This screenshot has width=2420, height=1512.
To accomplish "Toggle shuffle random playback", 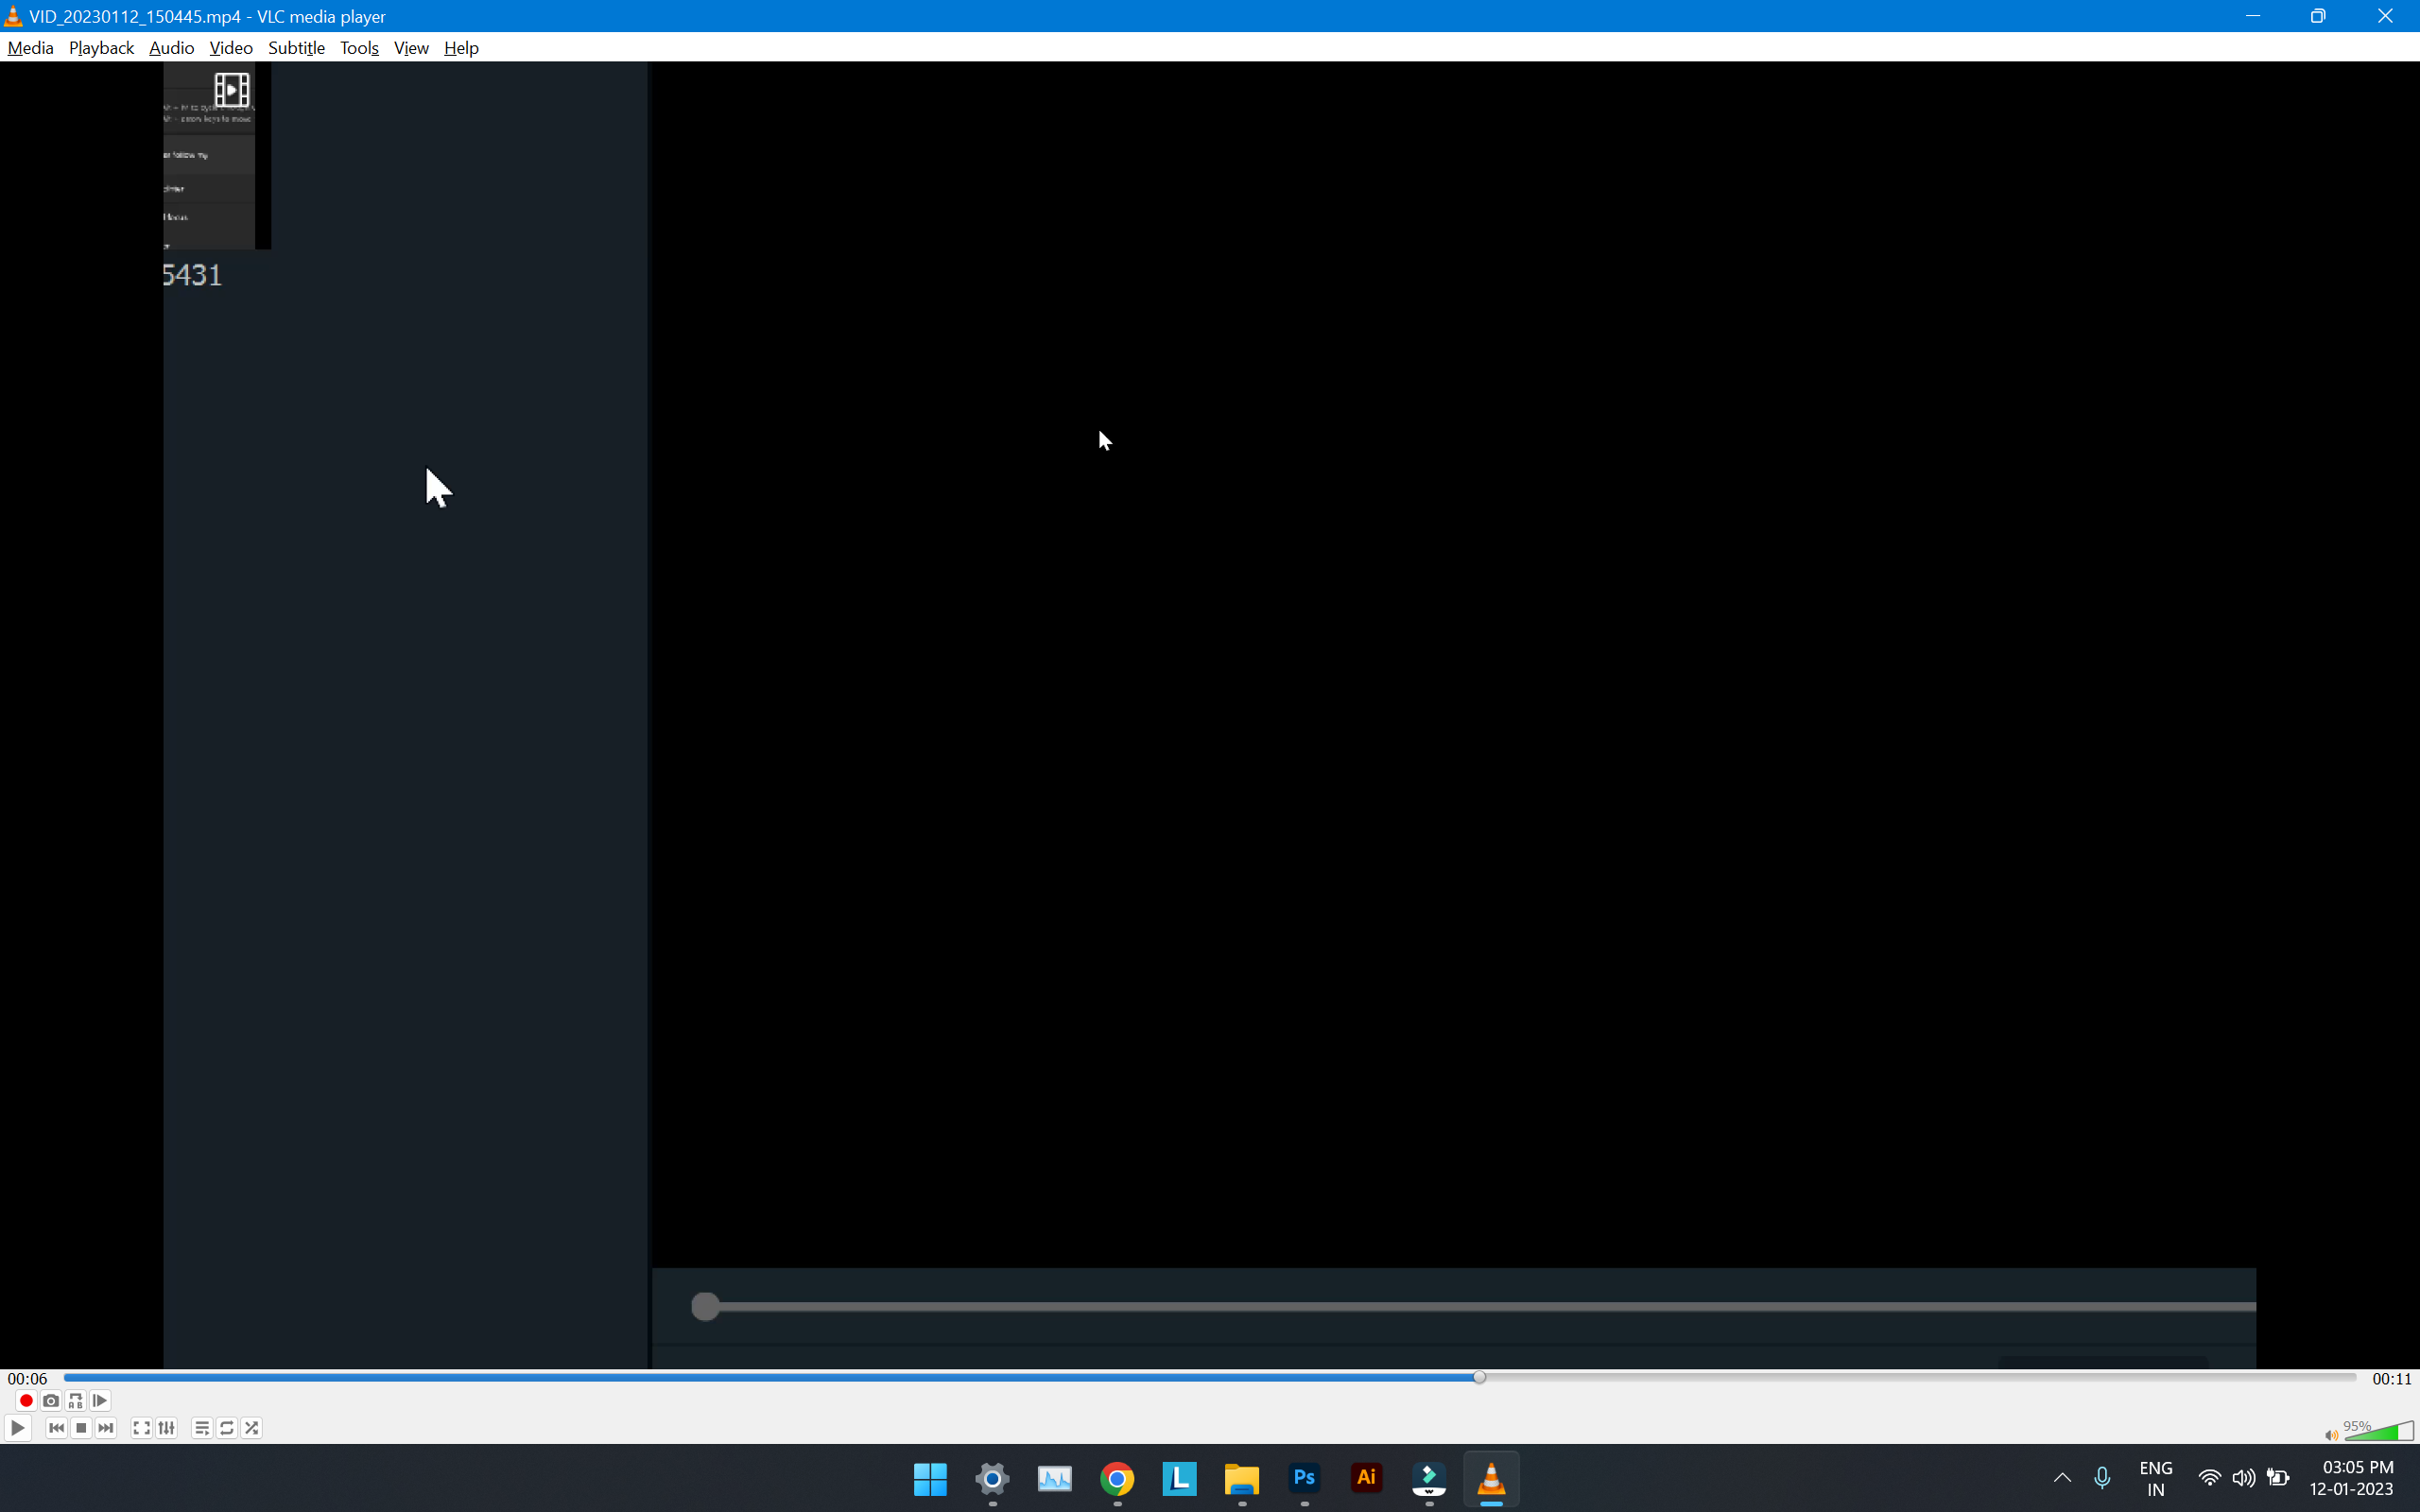I will (252, 1428).
